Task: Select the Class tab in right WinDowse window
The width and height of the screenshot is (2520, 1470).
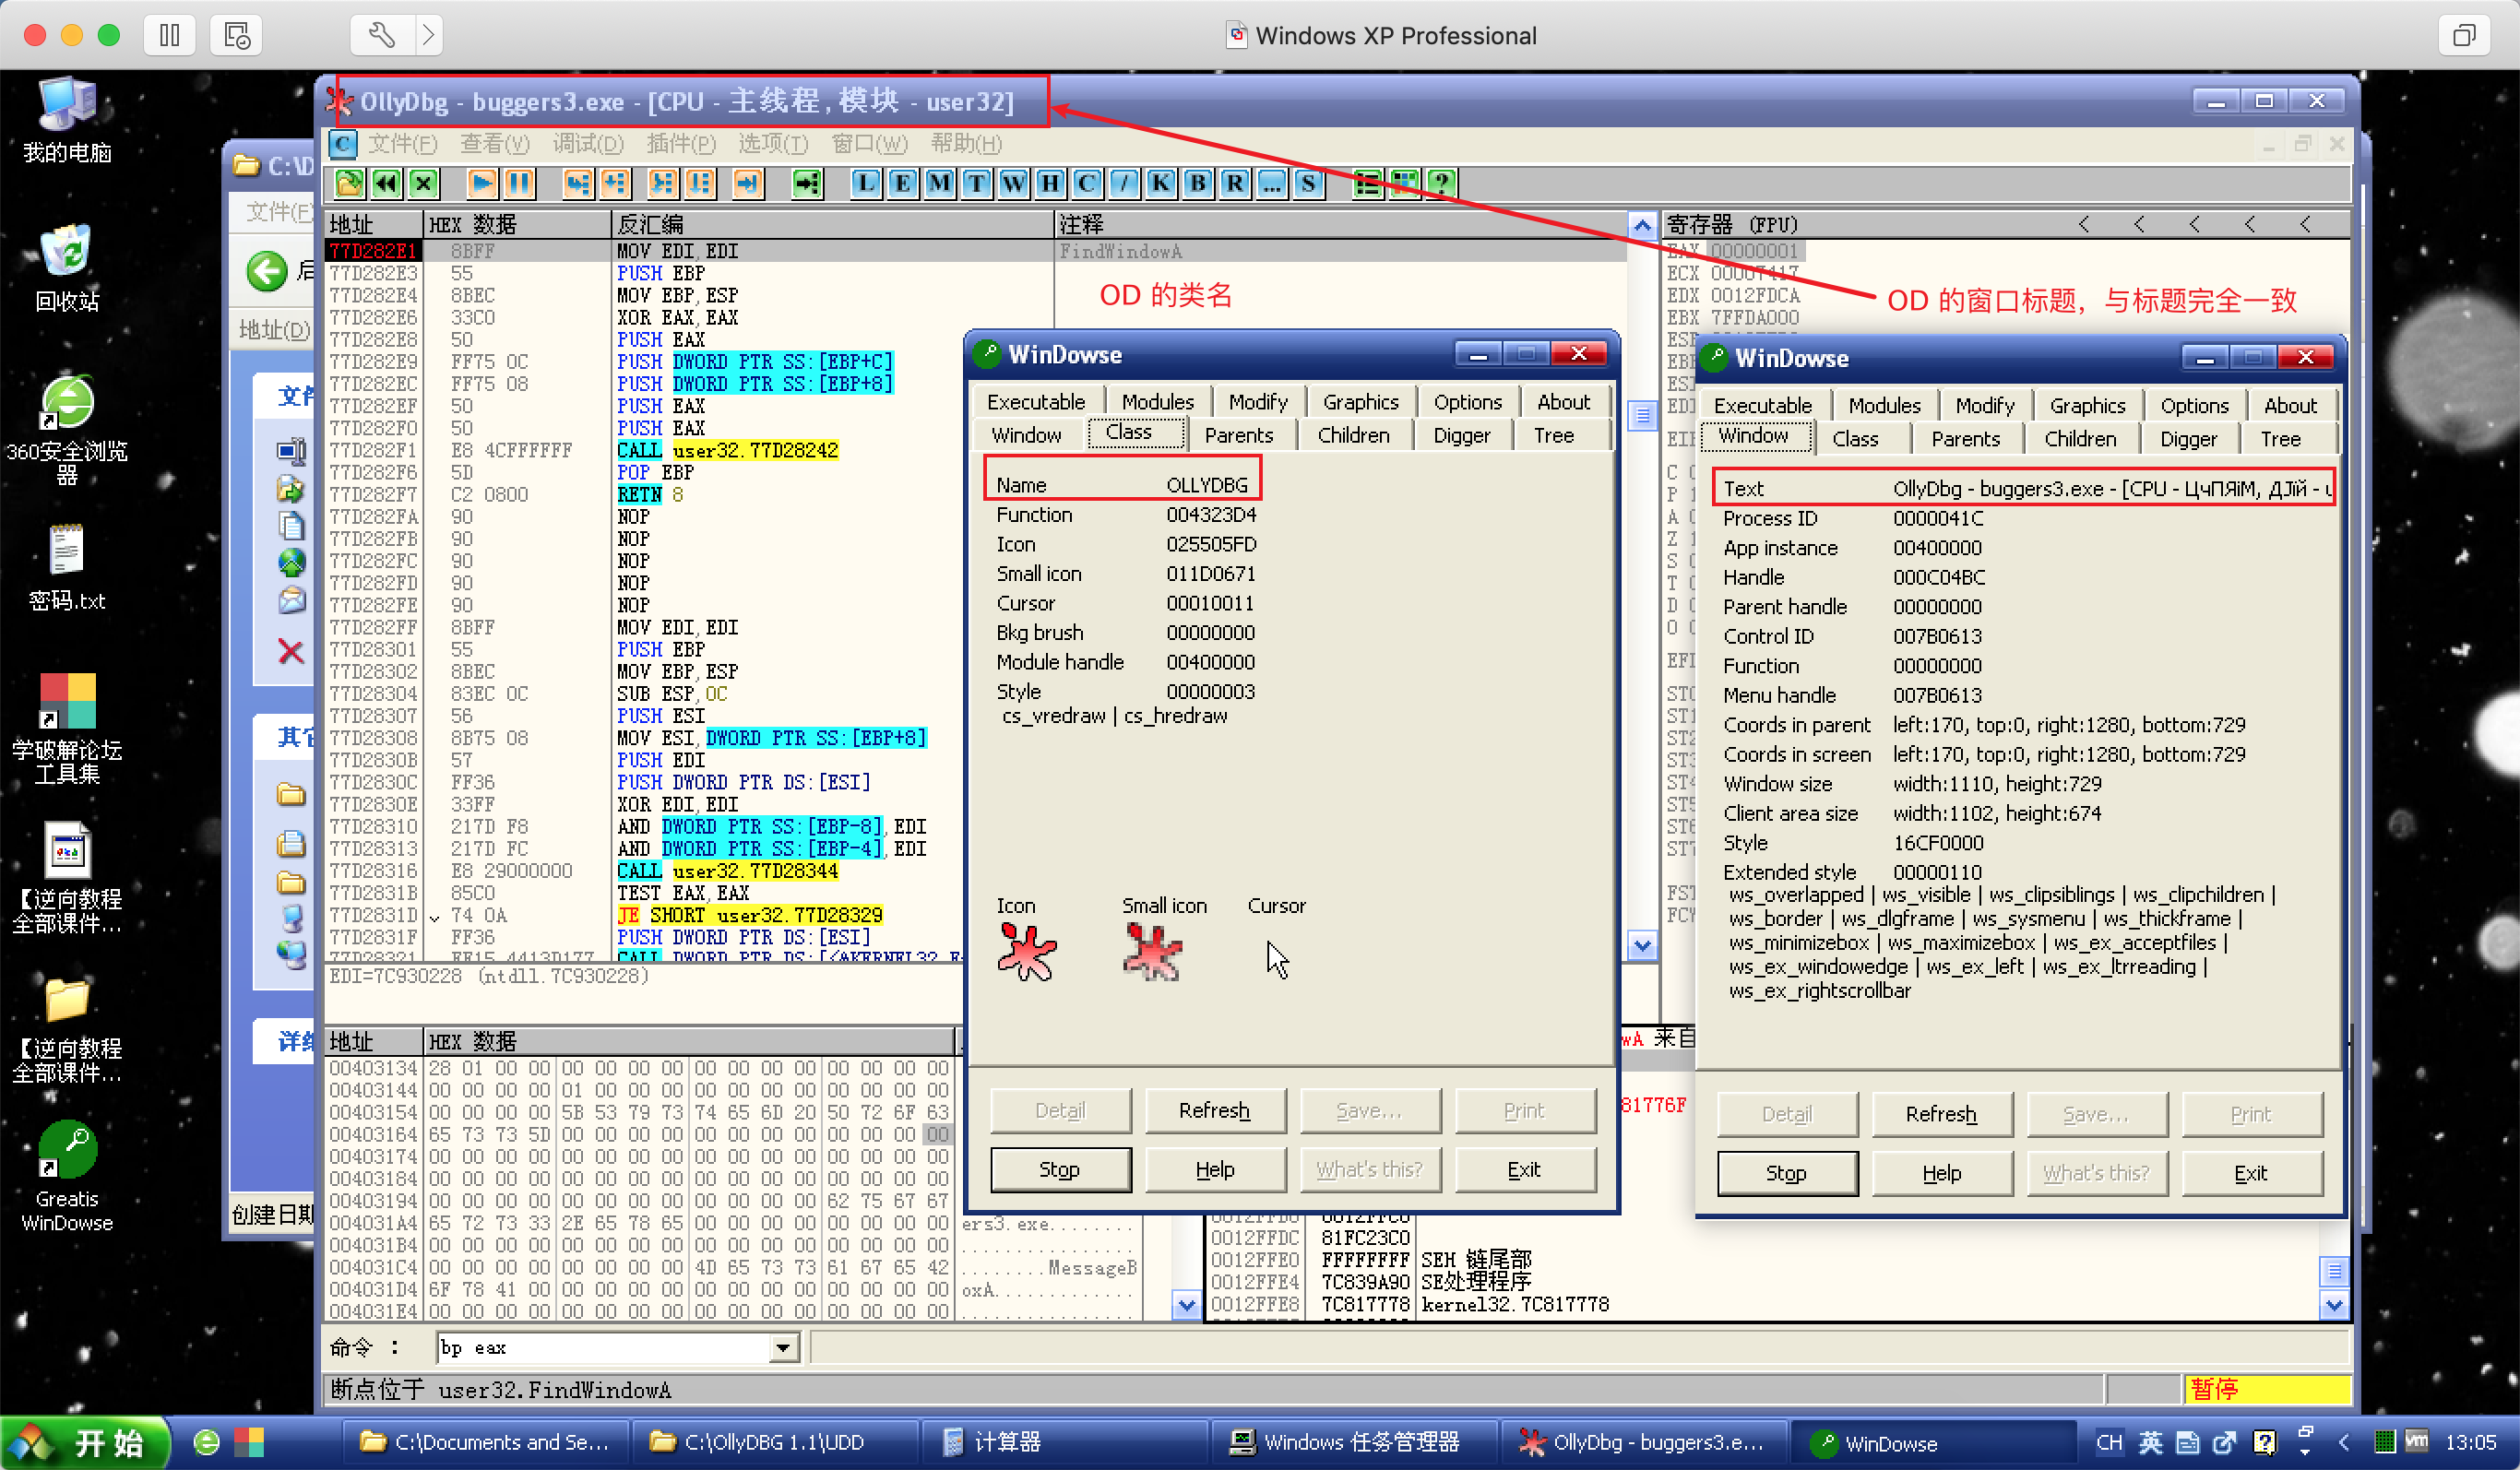Action: point(1855,439)
